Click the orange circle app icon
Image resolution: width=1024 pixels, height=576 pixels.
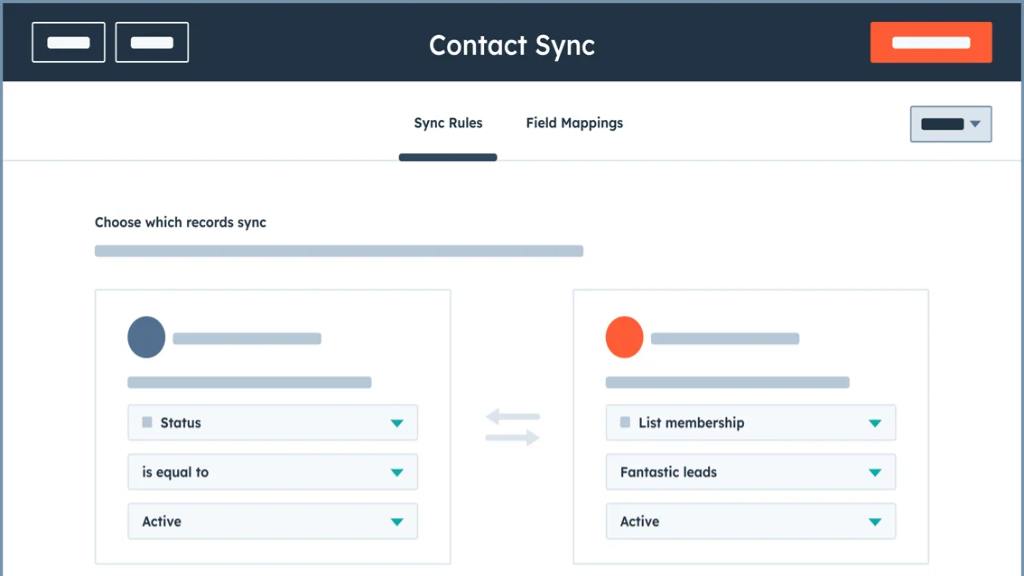click(x=624, y=338)
